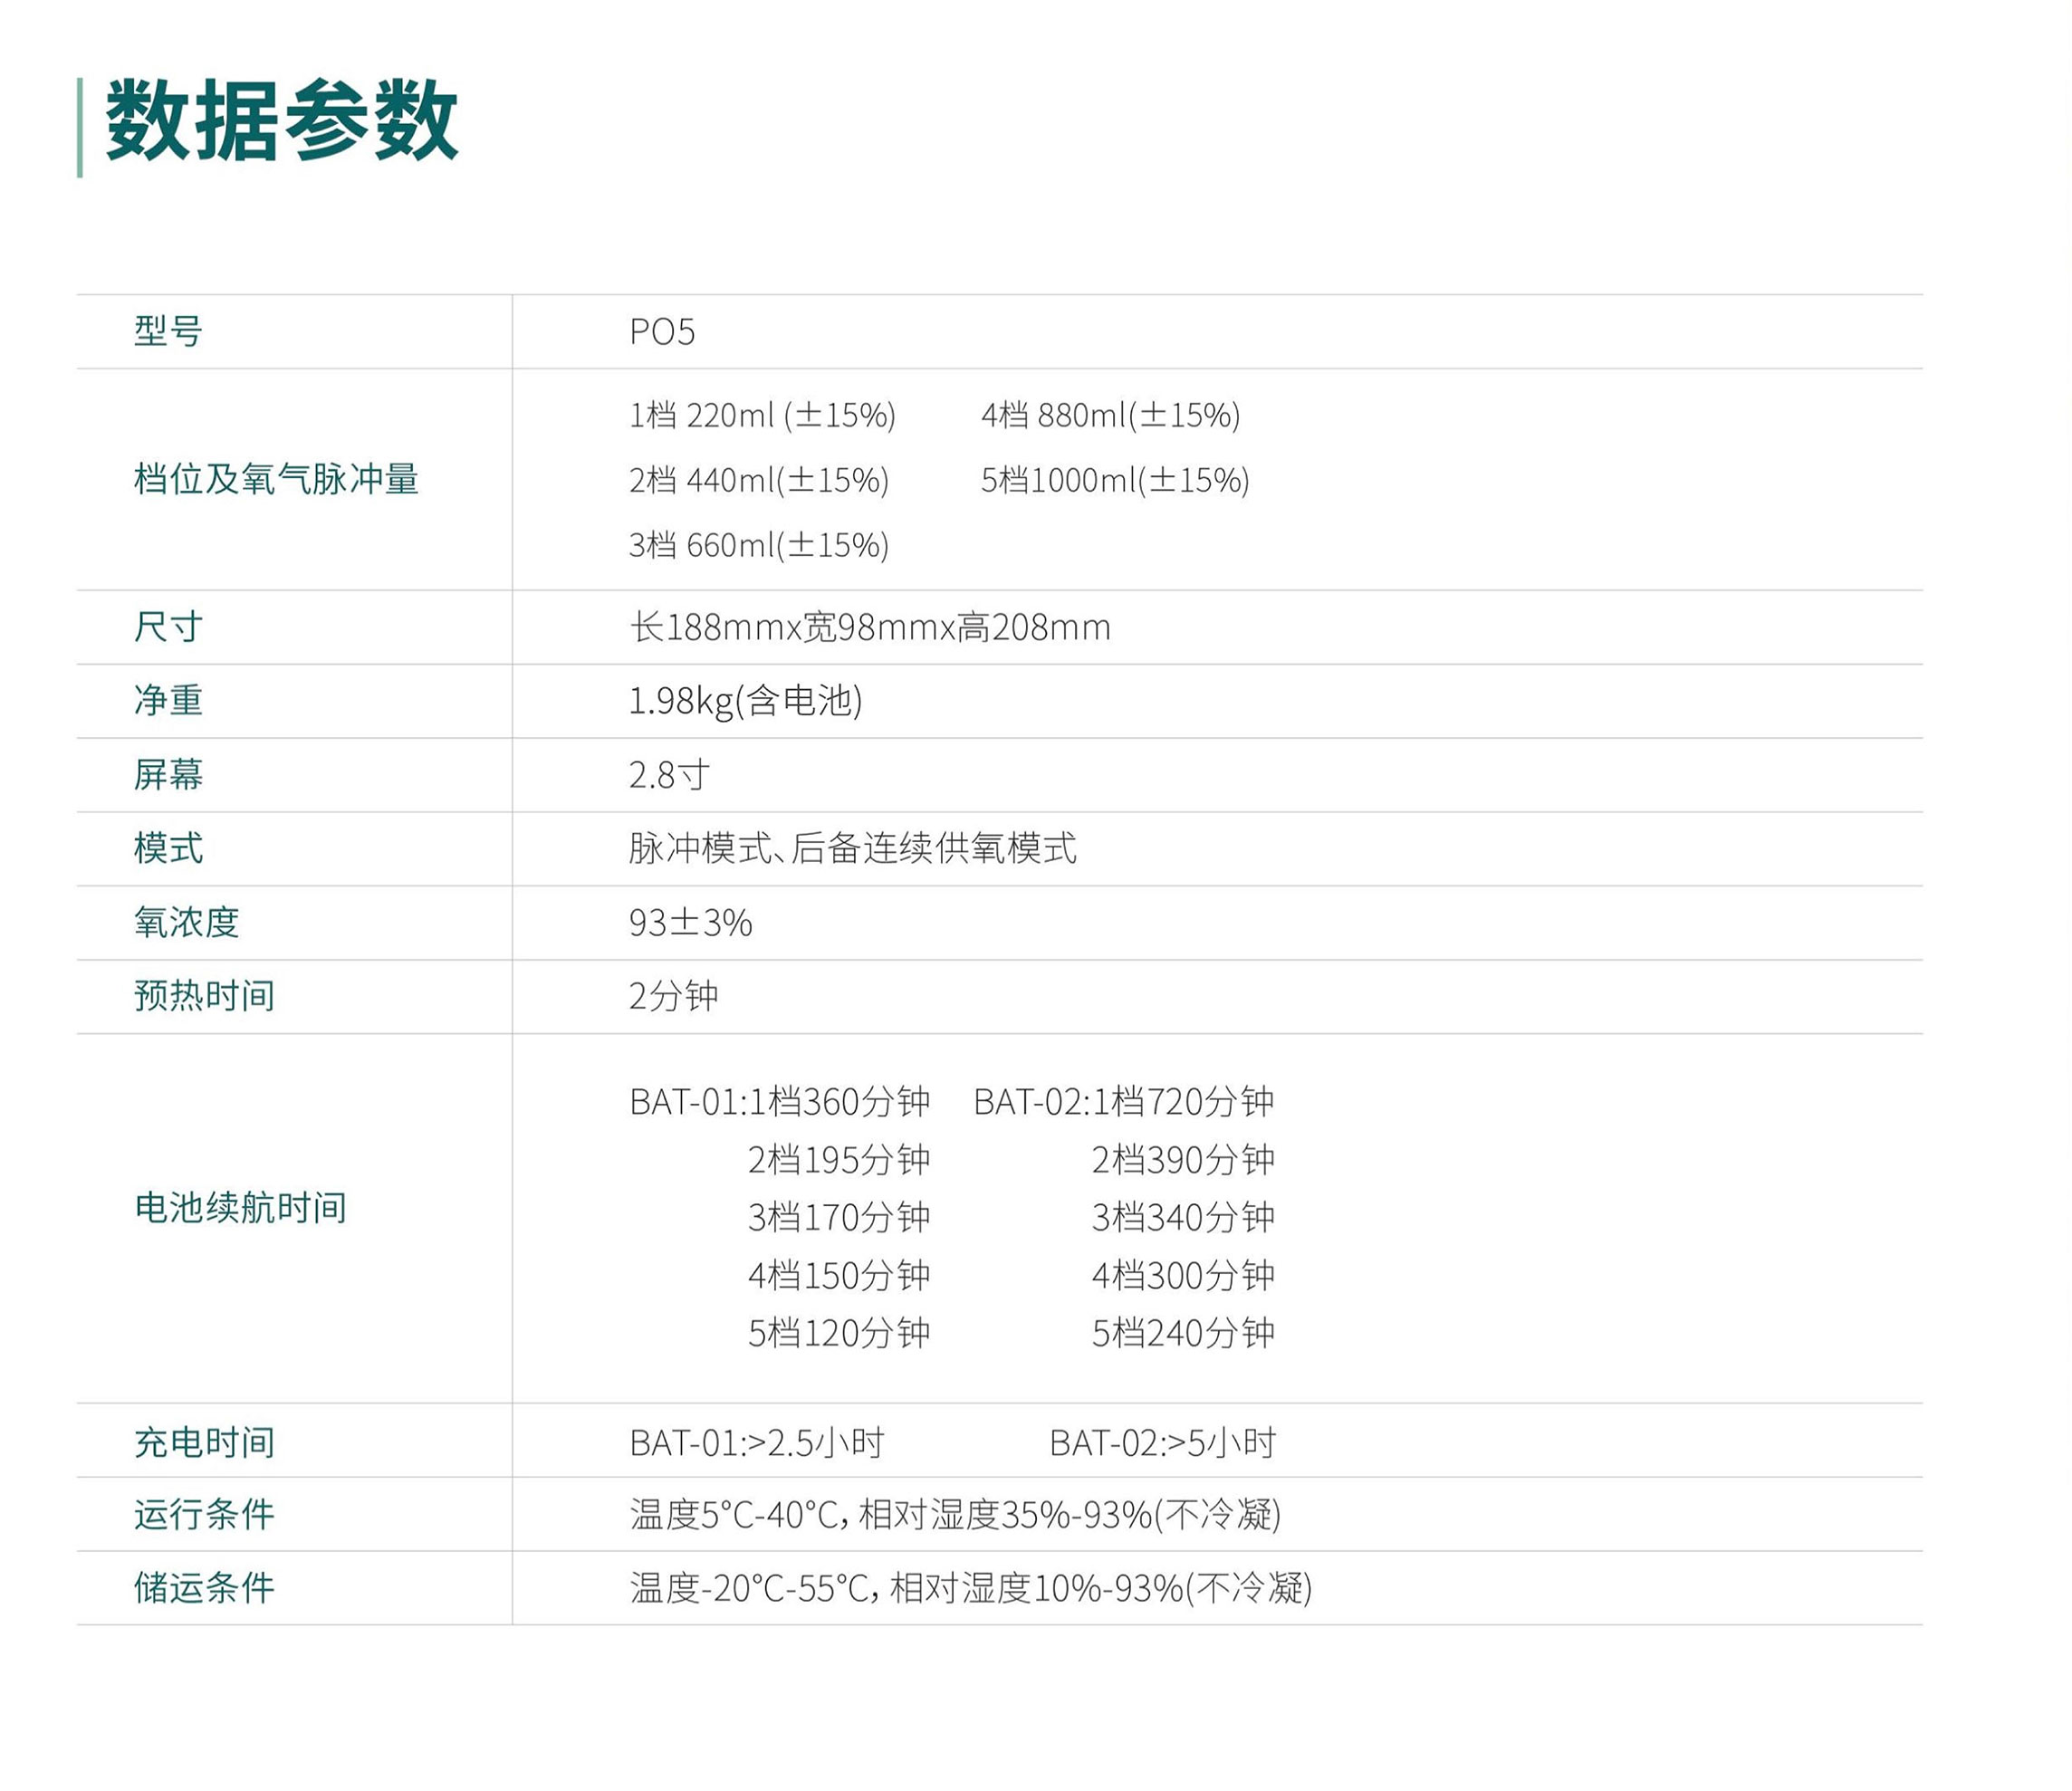
Task: Click the 2档390分钟 battery entry
Action: (x=1183, y=1160)
